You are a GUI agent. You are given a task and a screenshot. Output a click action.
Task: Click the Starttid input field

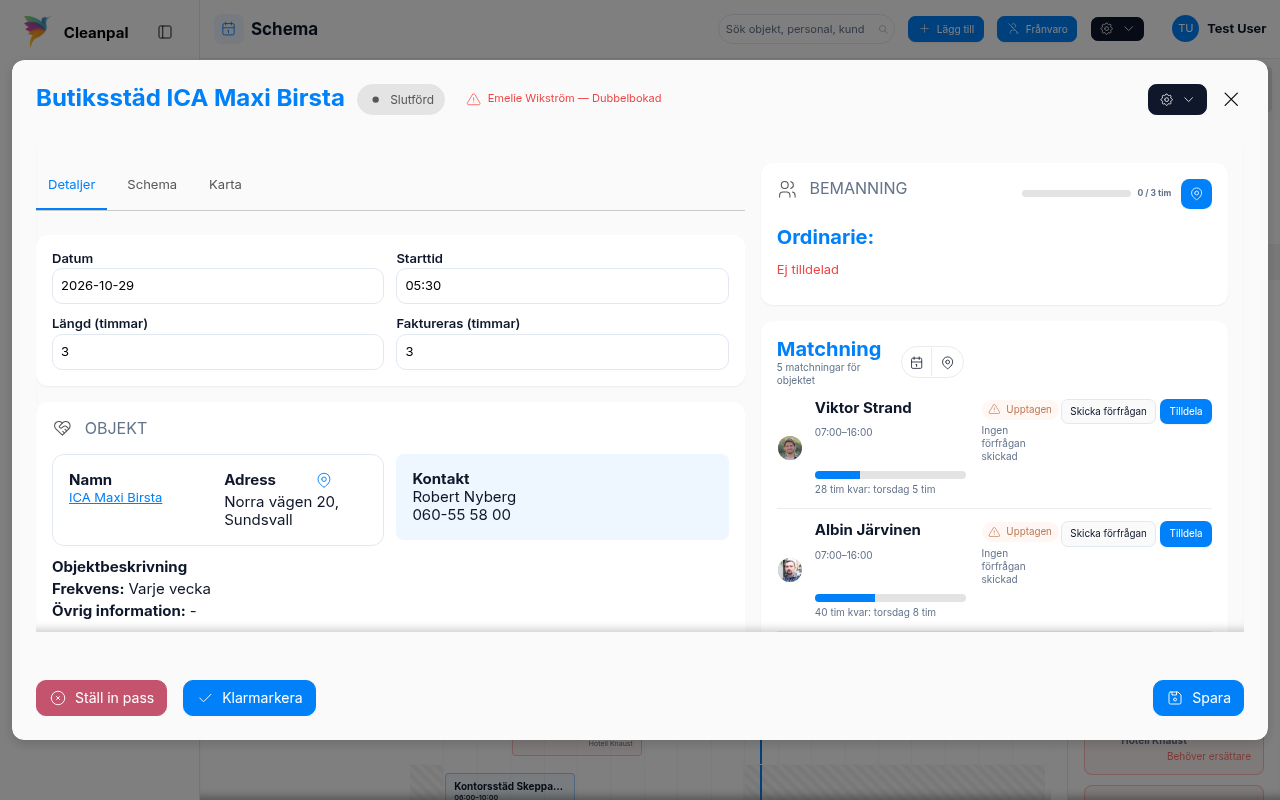click(562, 286)
